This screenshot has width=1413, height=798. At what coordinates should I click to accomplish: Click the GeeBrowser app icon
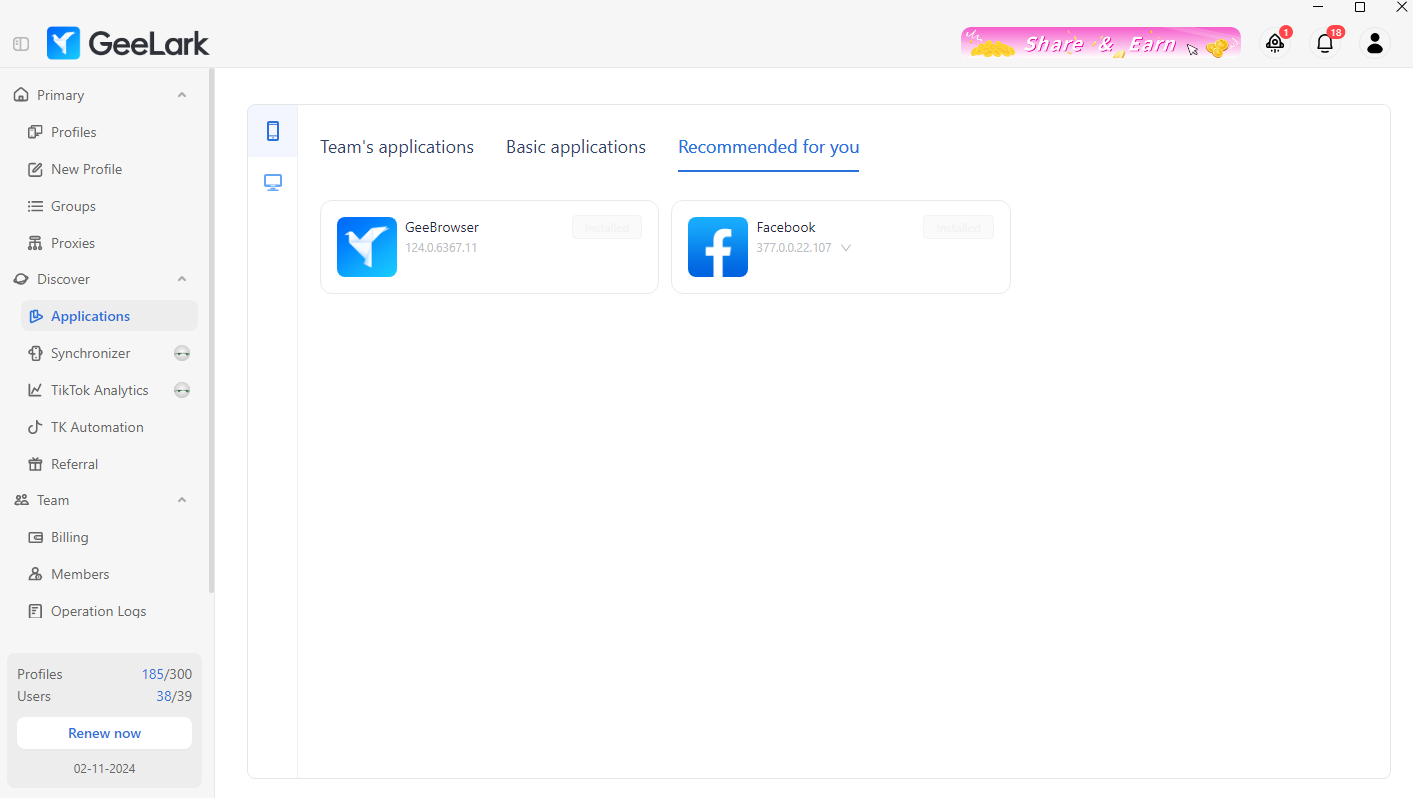coord(367,247)
